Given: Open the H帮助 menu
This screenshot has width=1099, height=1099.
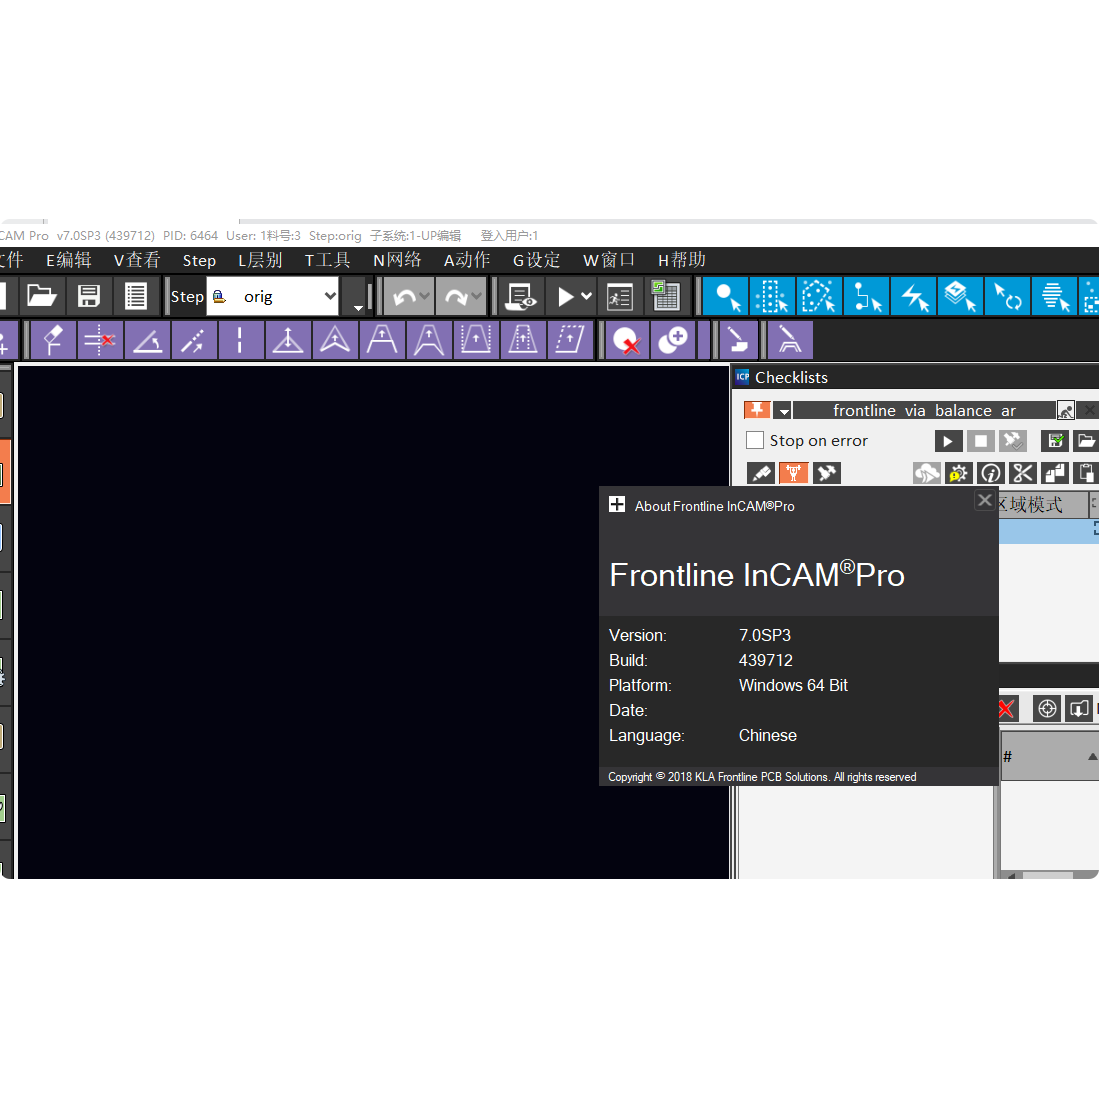Looking at the screenshot, I should point(681,260).
